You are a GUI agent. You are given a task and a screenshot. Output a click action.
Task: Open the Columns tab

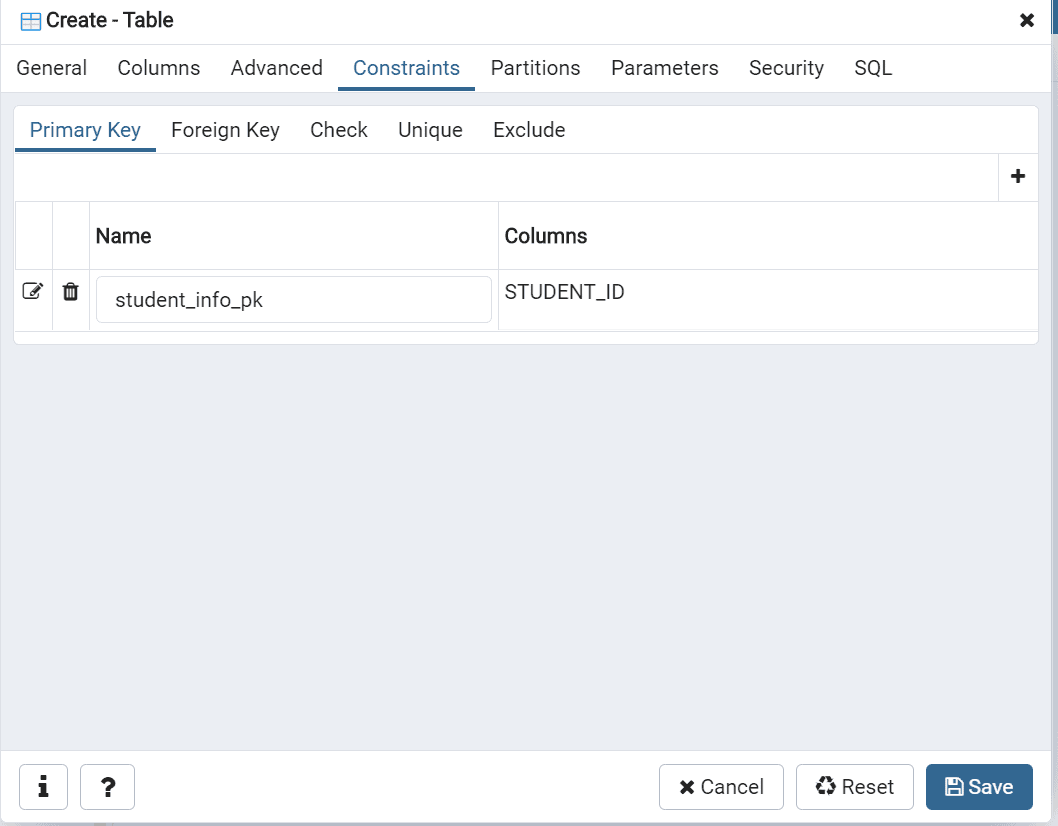tap(159, 68)
